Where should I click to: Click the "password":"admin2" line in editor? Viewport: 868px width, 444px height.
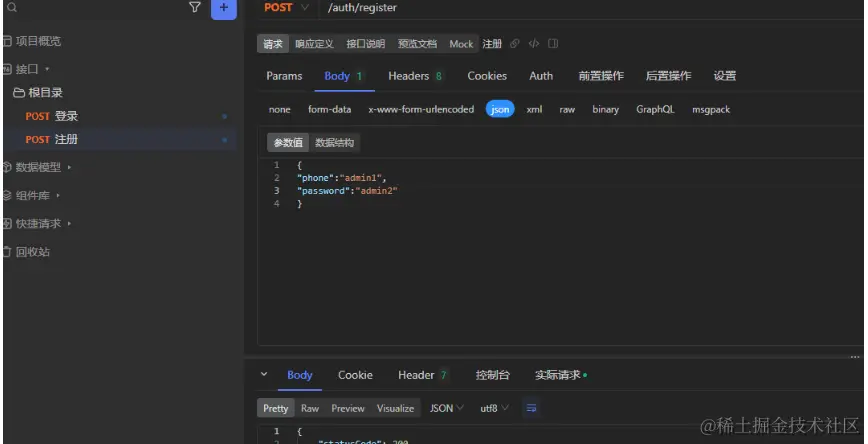point(347,190)
